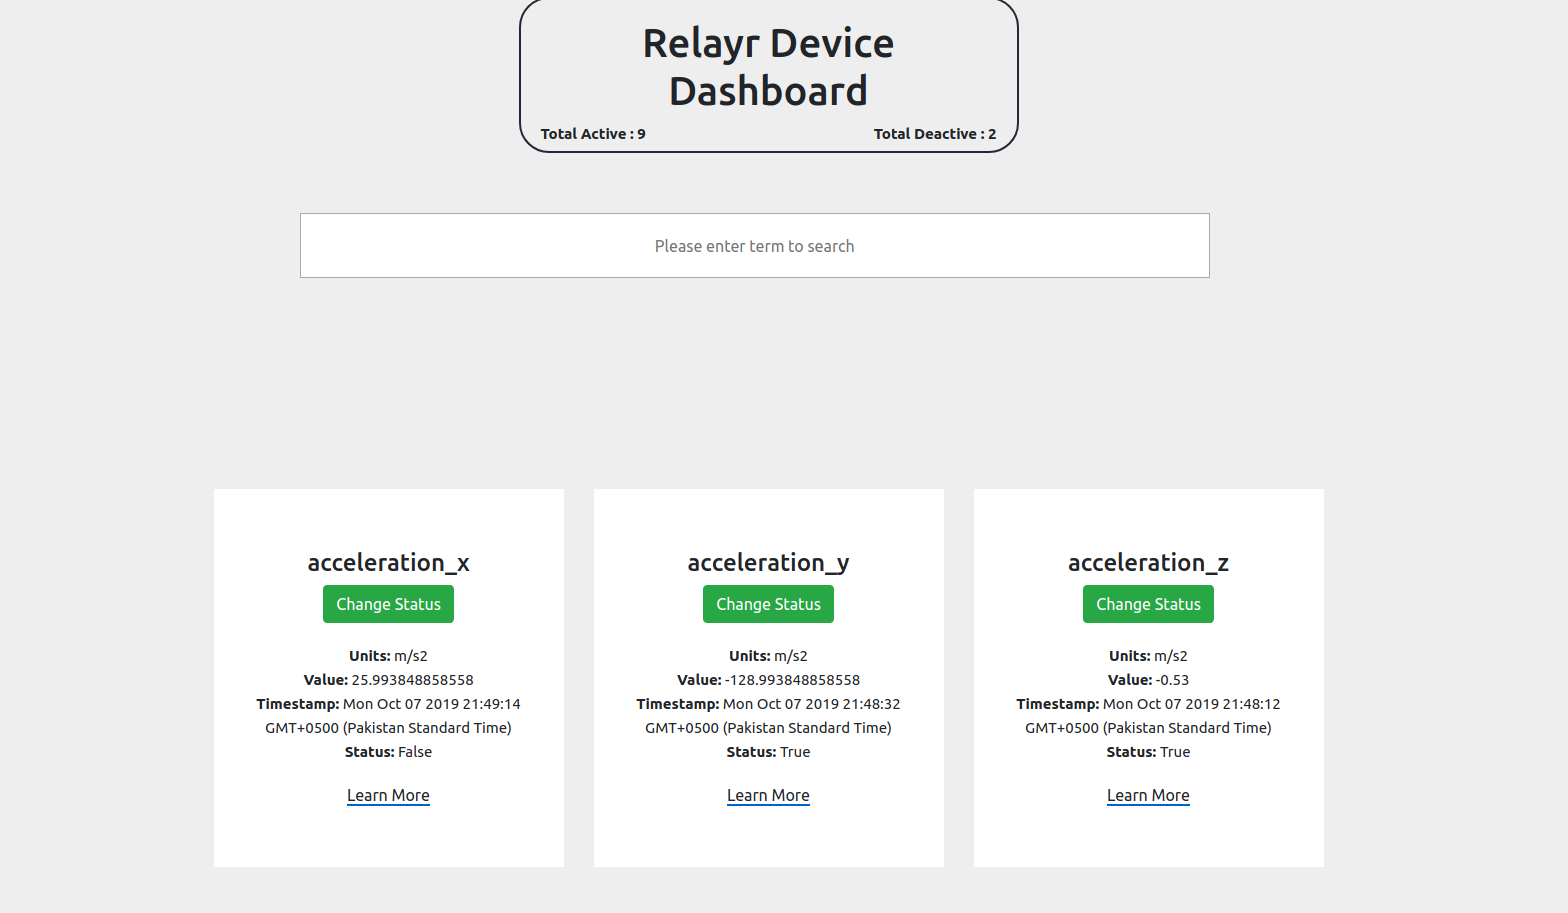The height and width of the screenshot is (913, 1568).
Task: Click timestamp Mon Oct 07 2019 21:48:32
Action: [812, 704]
